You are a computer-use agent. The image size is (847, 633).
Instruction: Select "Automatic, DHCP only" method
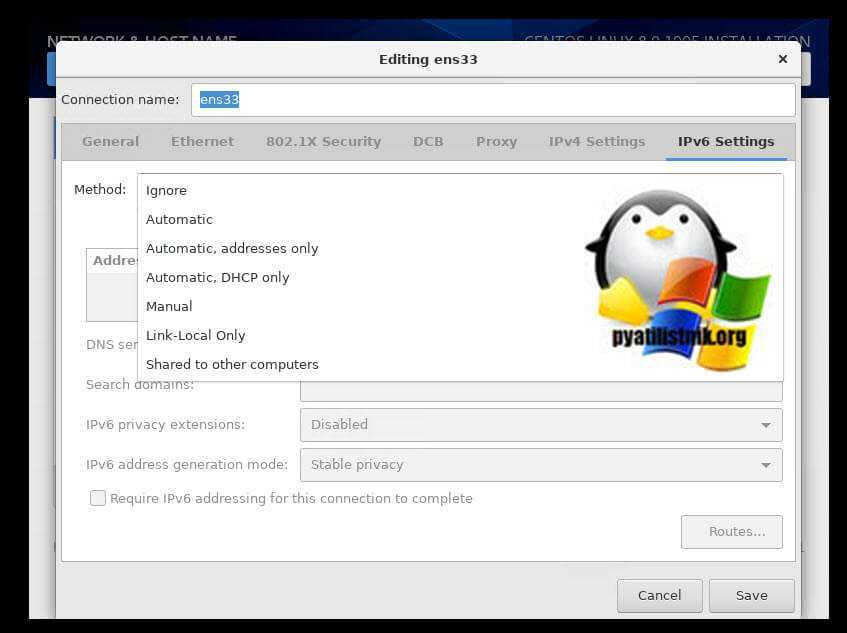[x=460, y=278]
